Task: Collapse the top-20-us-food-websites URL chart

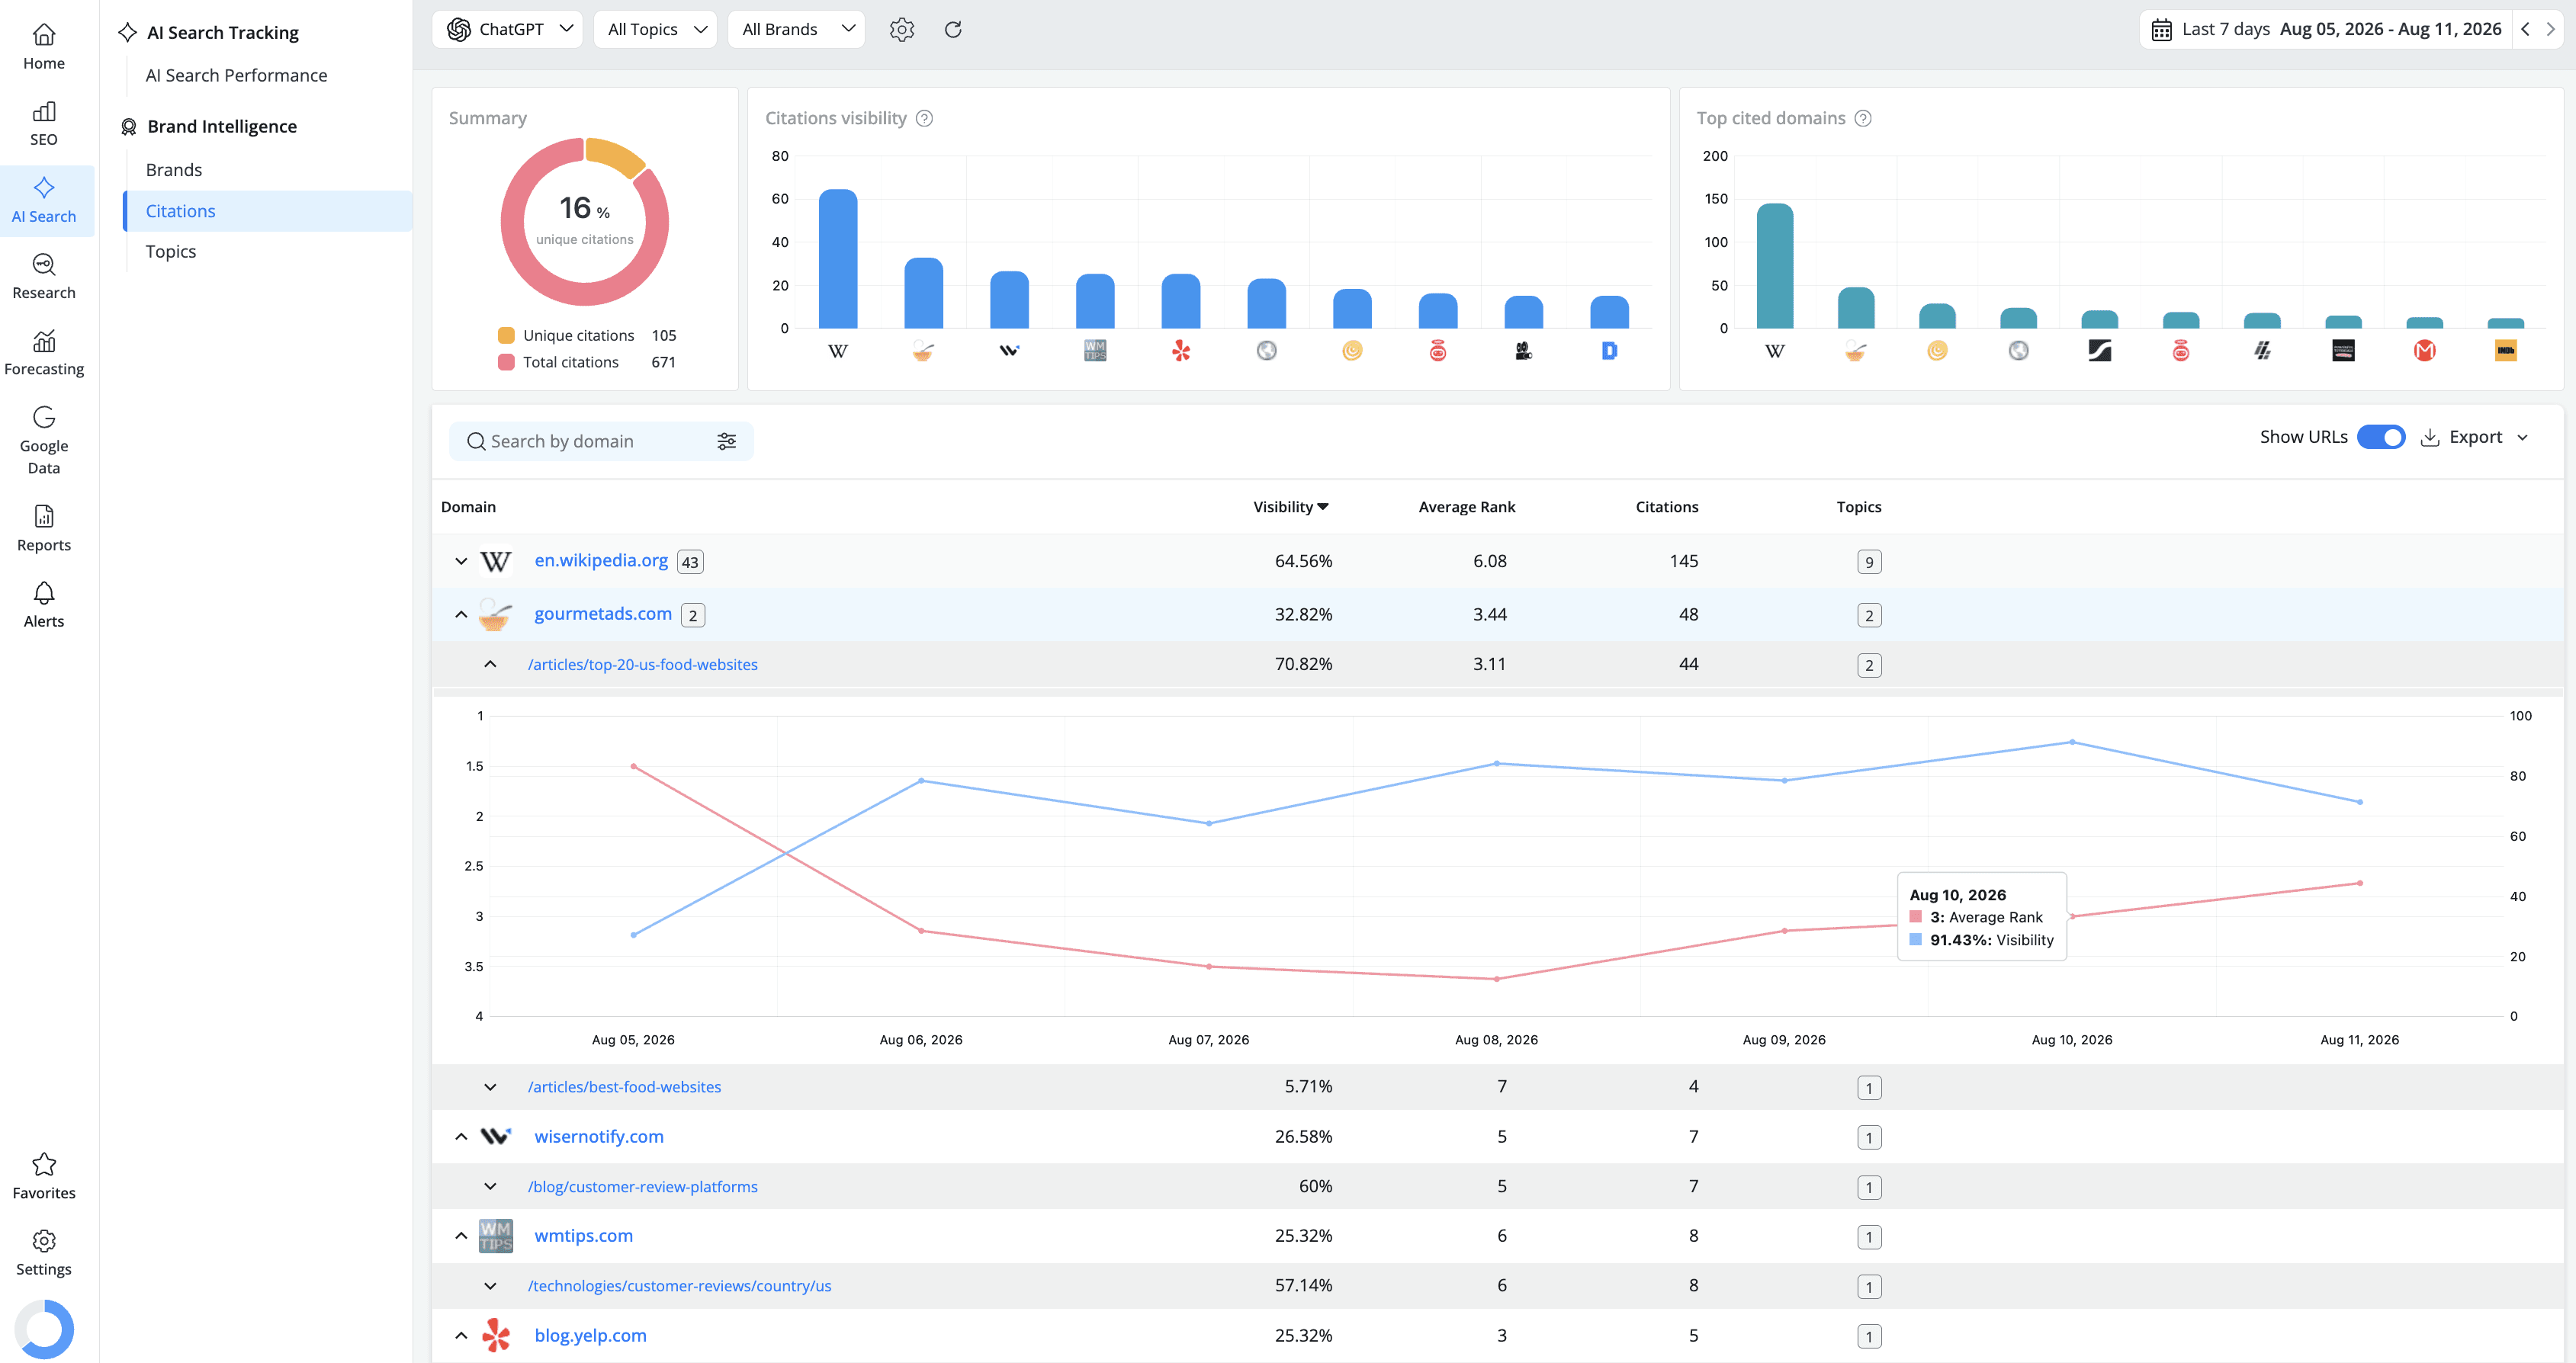Action: 490,664
